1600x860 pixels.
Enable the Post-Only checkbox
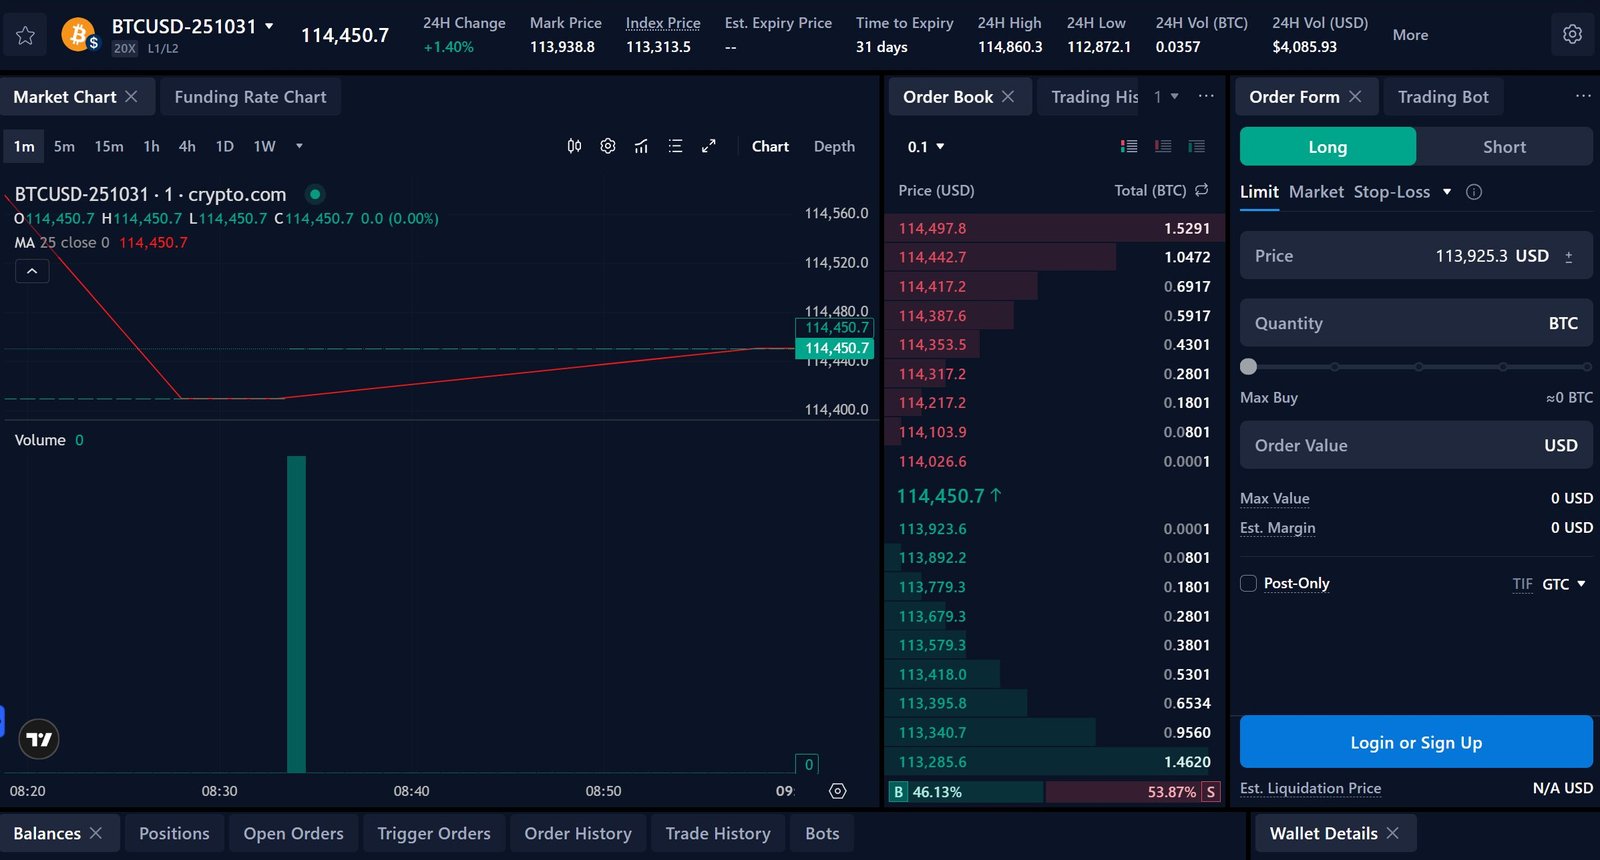[1248, 583]
